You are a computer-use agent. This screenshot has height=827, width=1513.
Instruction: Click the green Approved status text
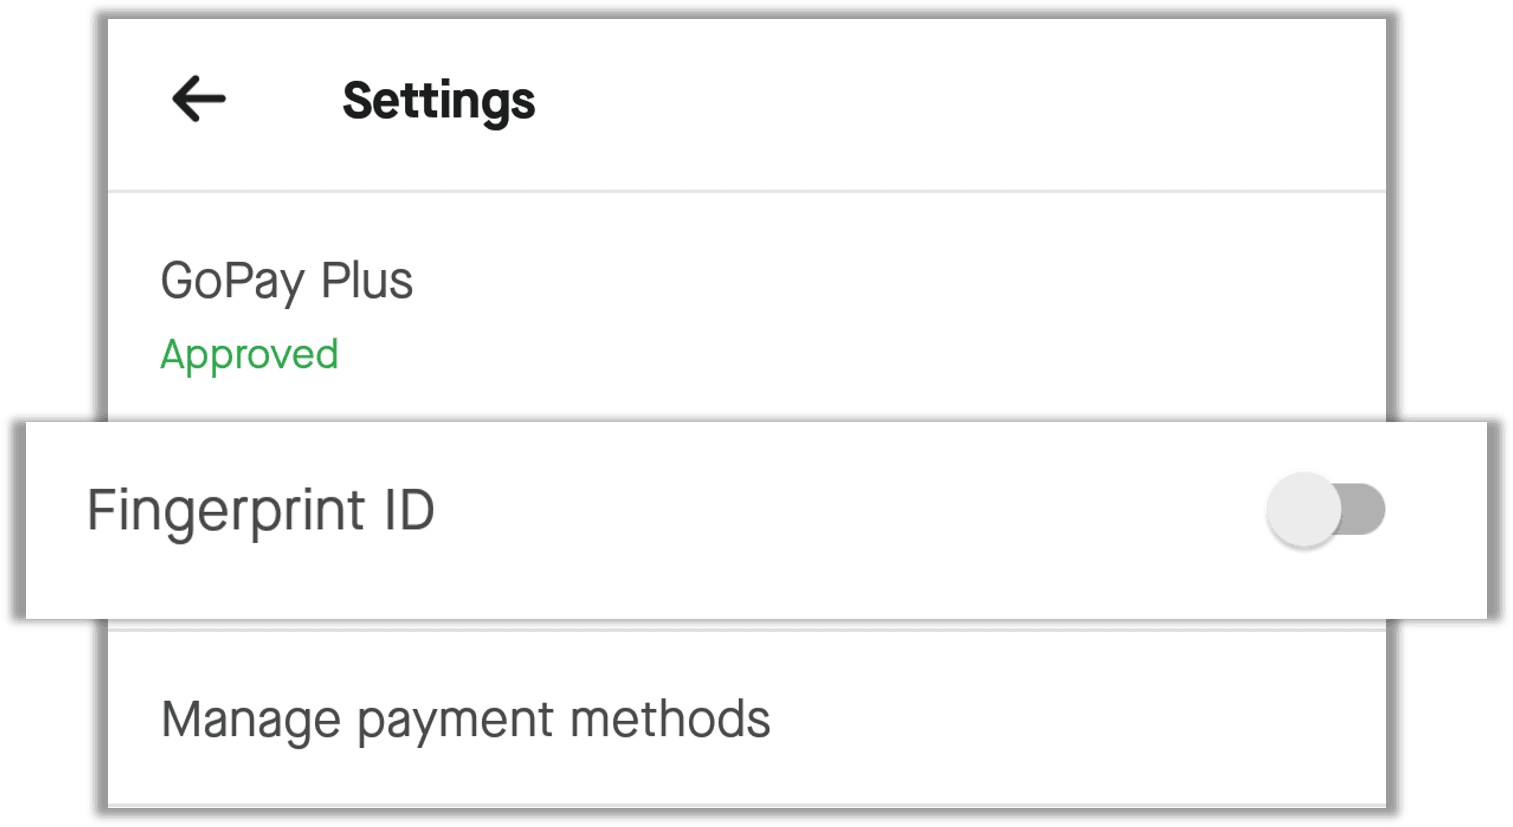[250, 355]
